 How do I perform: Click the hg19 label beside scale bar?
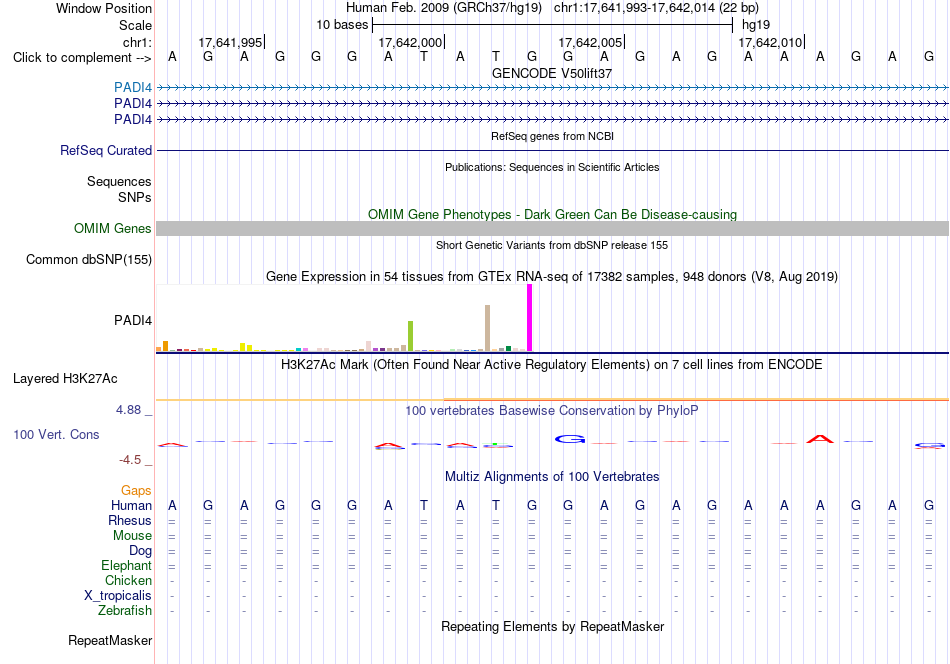756,25
